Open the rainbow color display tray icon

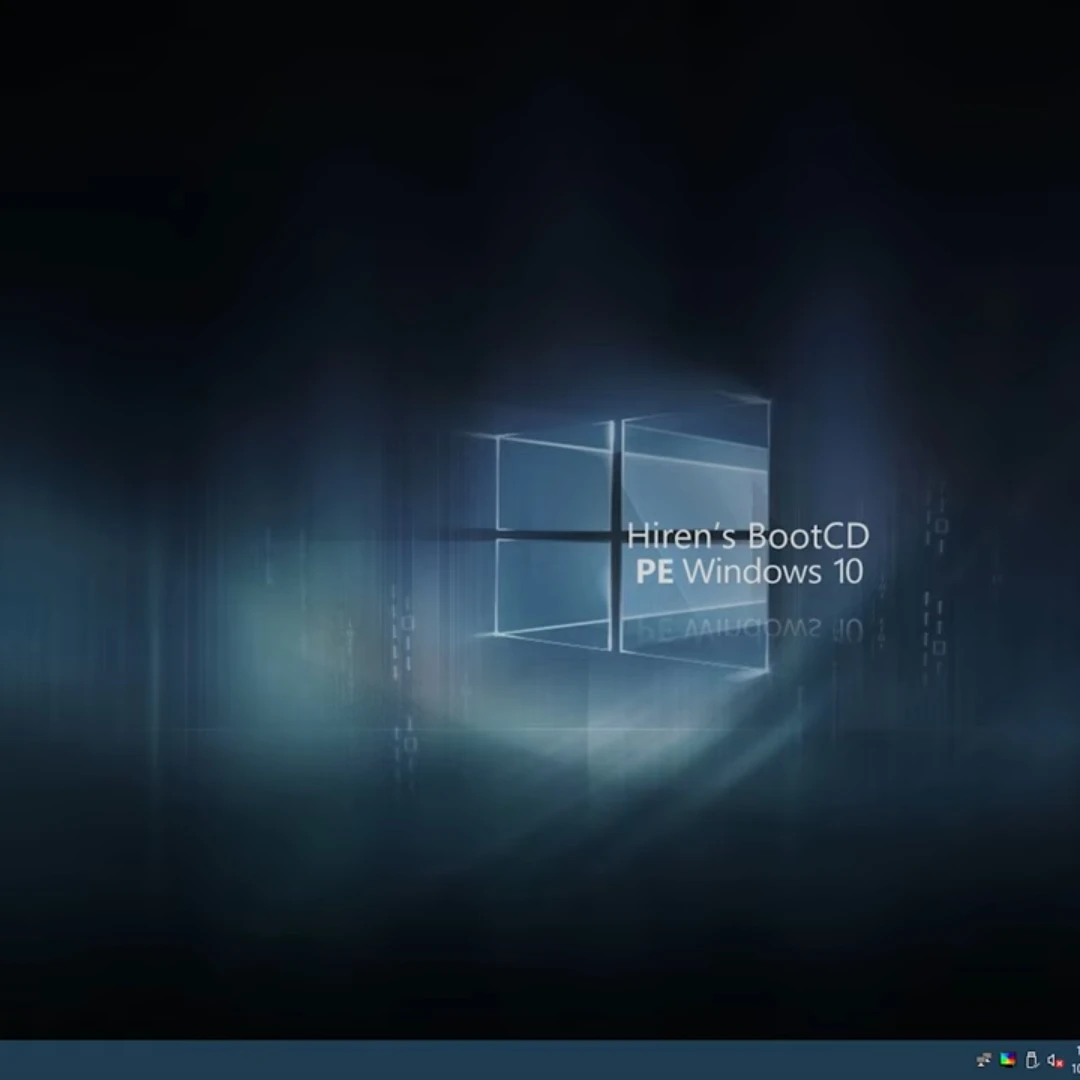(x=1008, y=1059)
